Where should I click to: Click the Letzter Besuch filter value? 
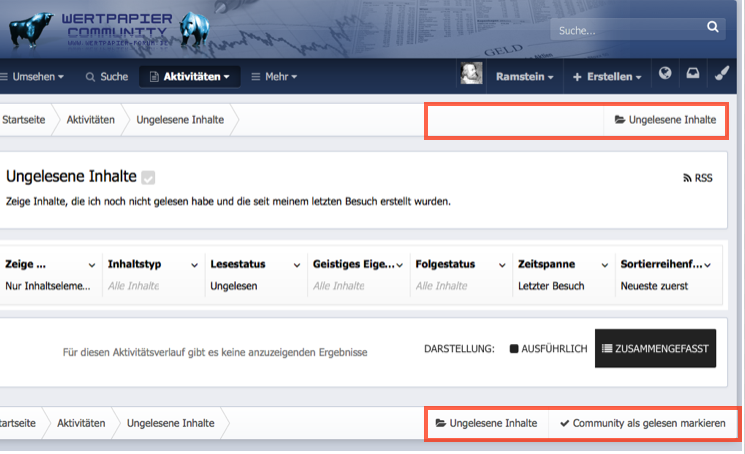point(551,286)
